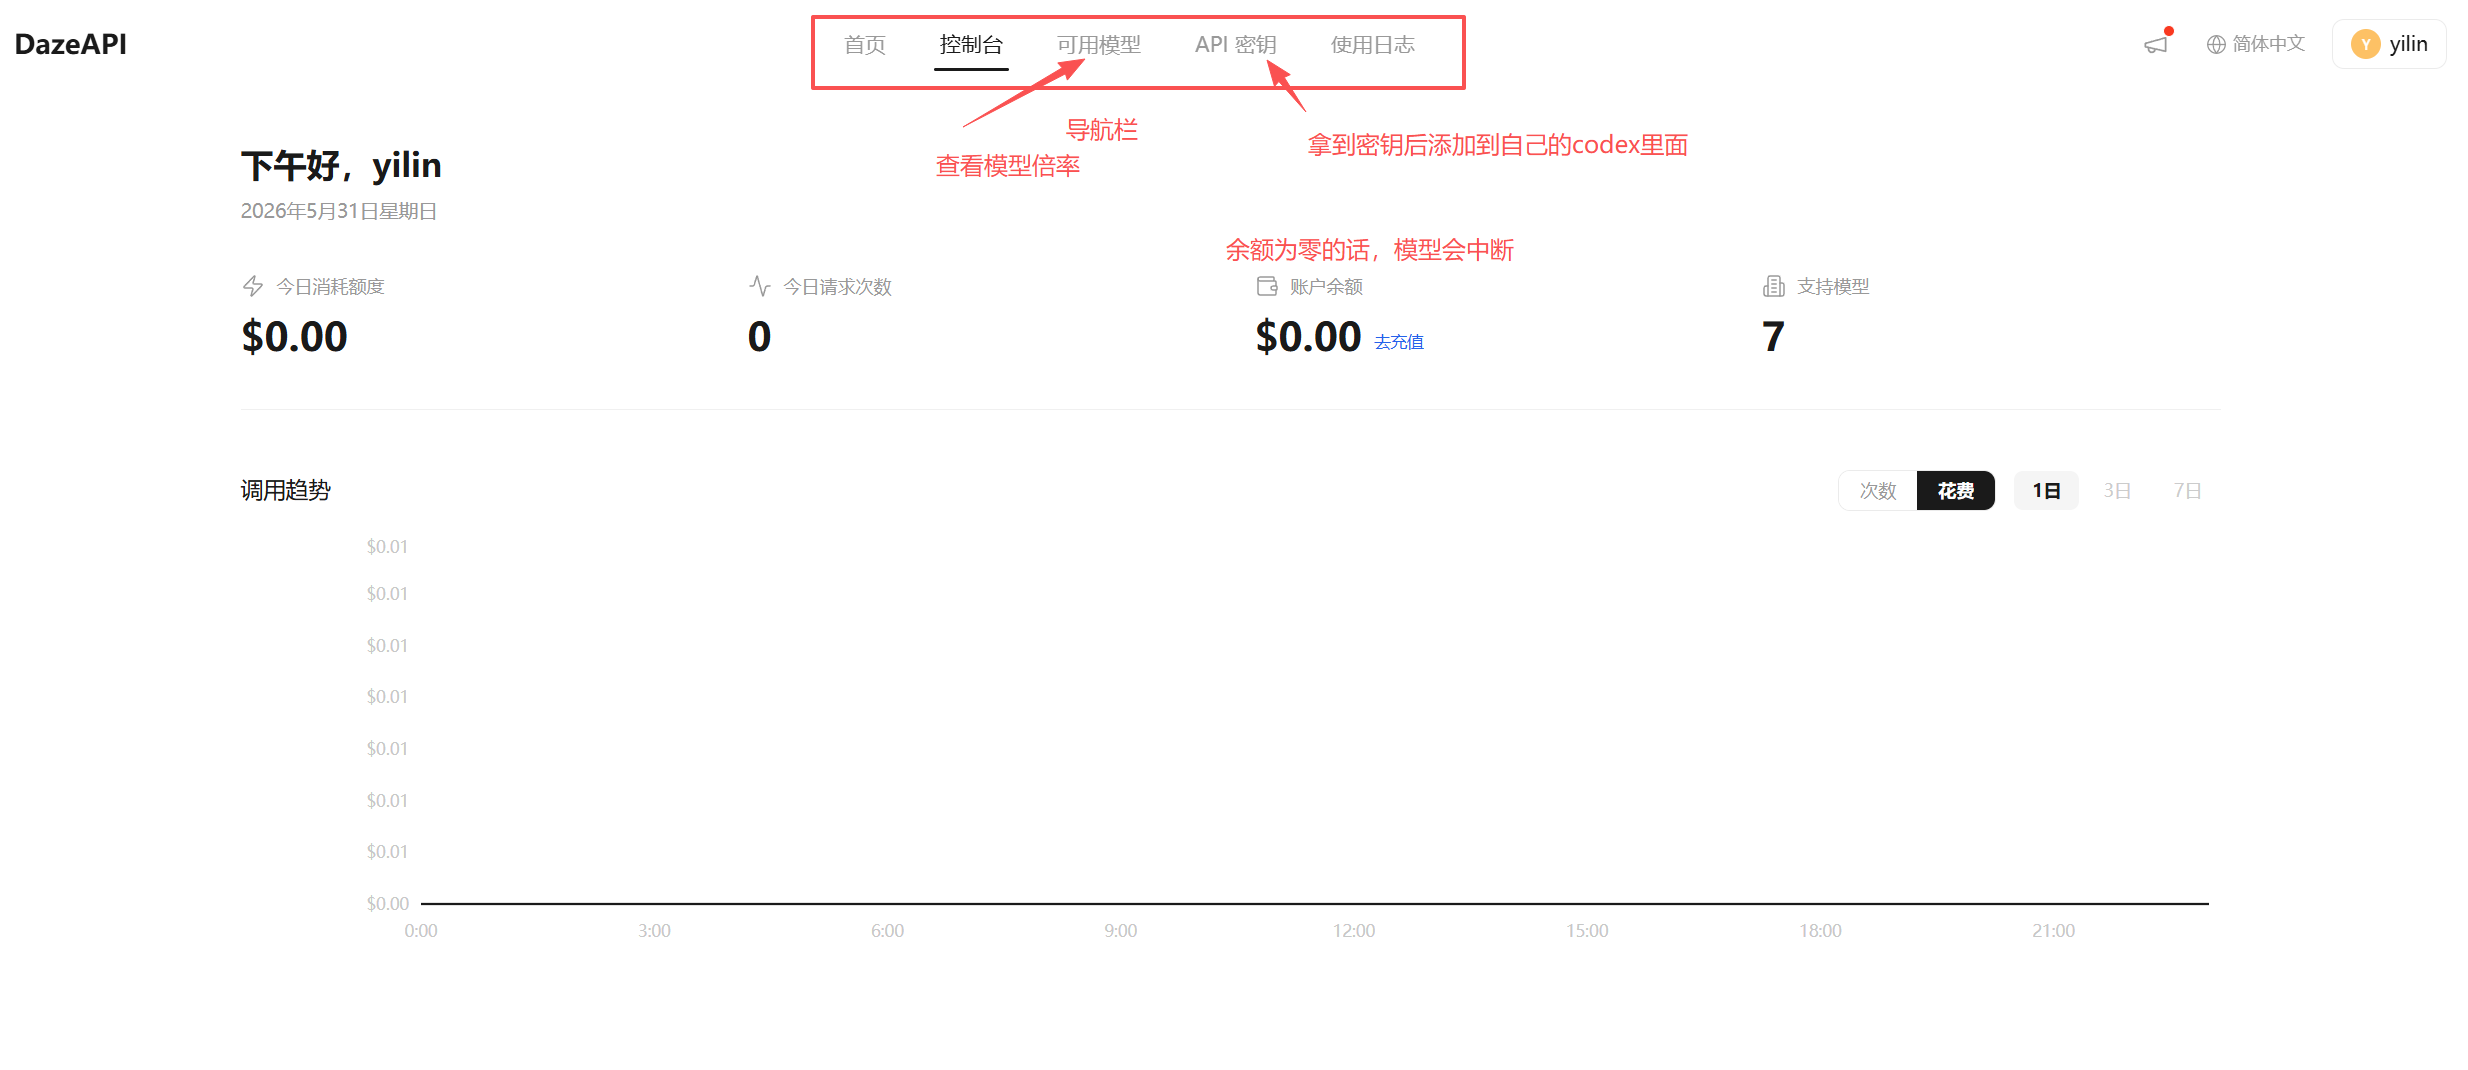Click the 今日消耗额度 label
The width and height of the screenshot is (2468, 1070).
pyautogui.click(x=330, y=287)
